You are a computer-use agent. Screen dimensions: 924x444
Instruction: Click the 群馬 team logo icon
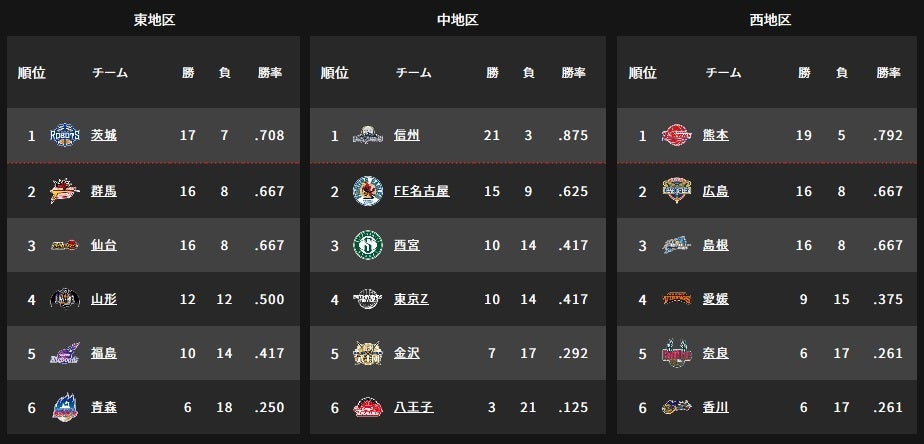tap(65, 191)
